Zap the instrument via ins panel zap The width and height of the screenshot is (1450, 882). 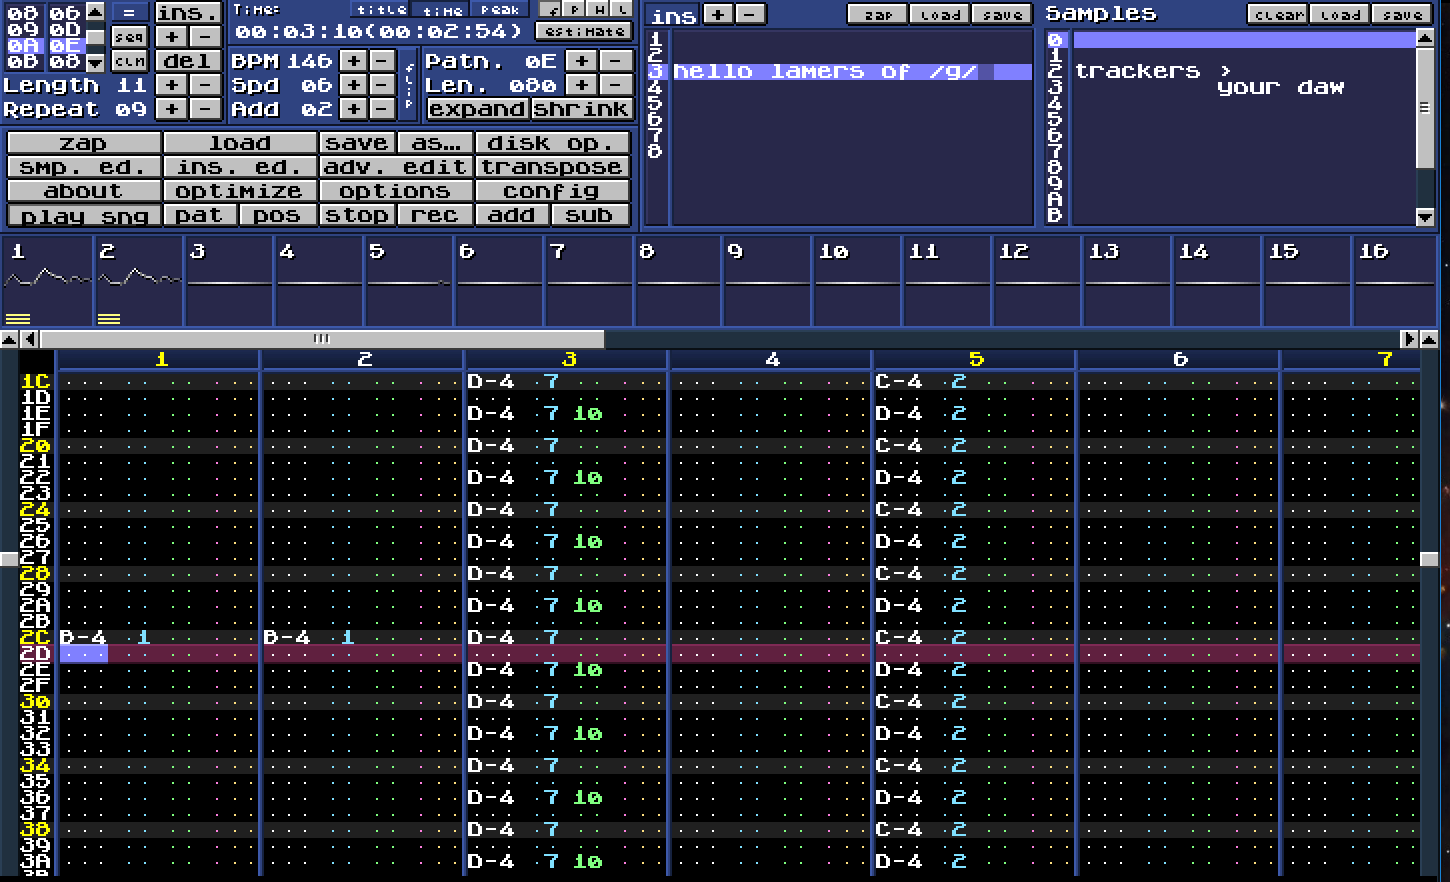point(878,14)
